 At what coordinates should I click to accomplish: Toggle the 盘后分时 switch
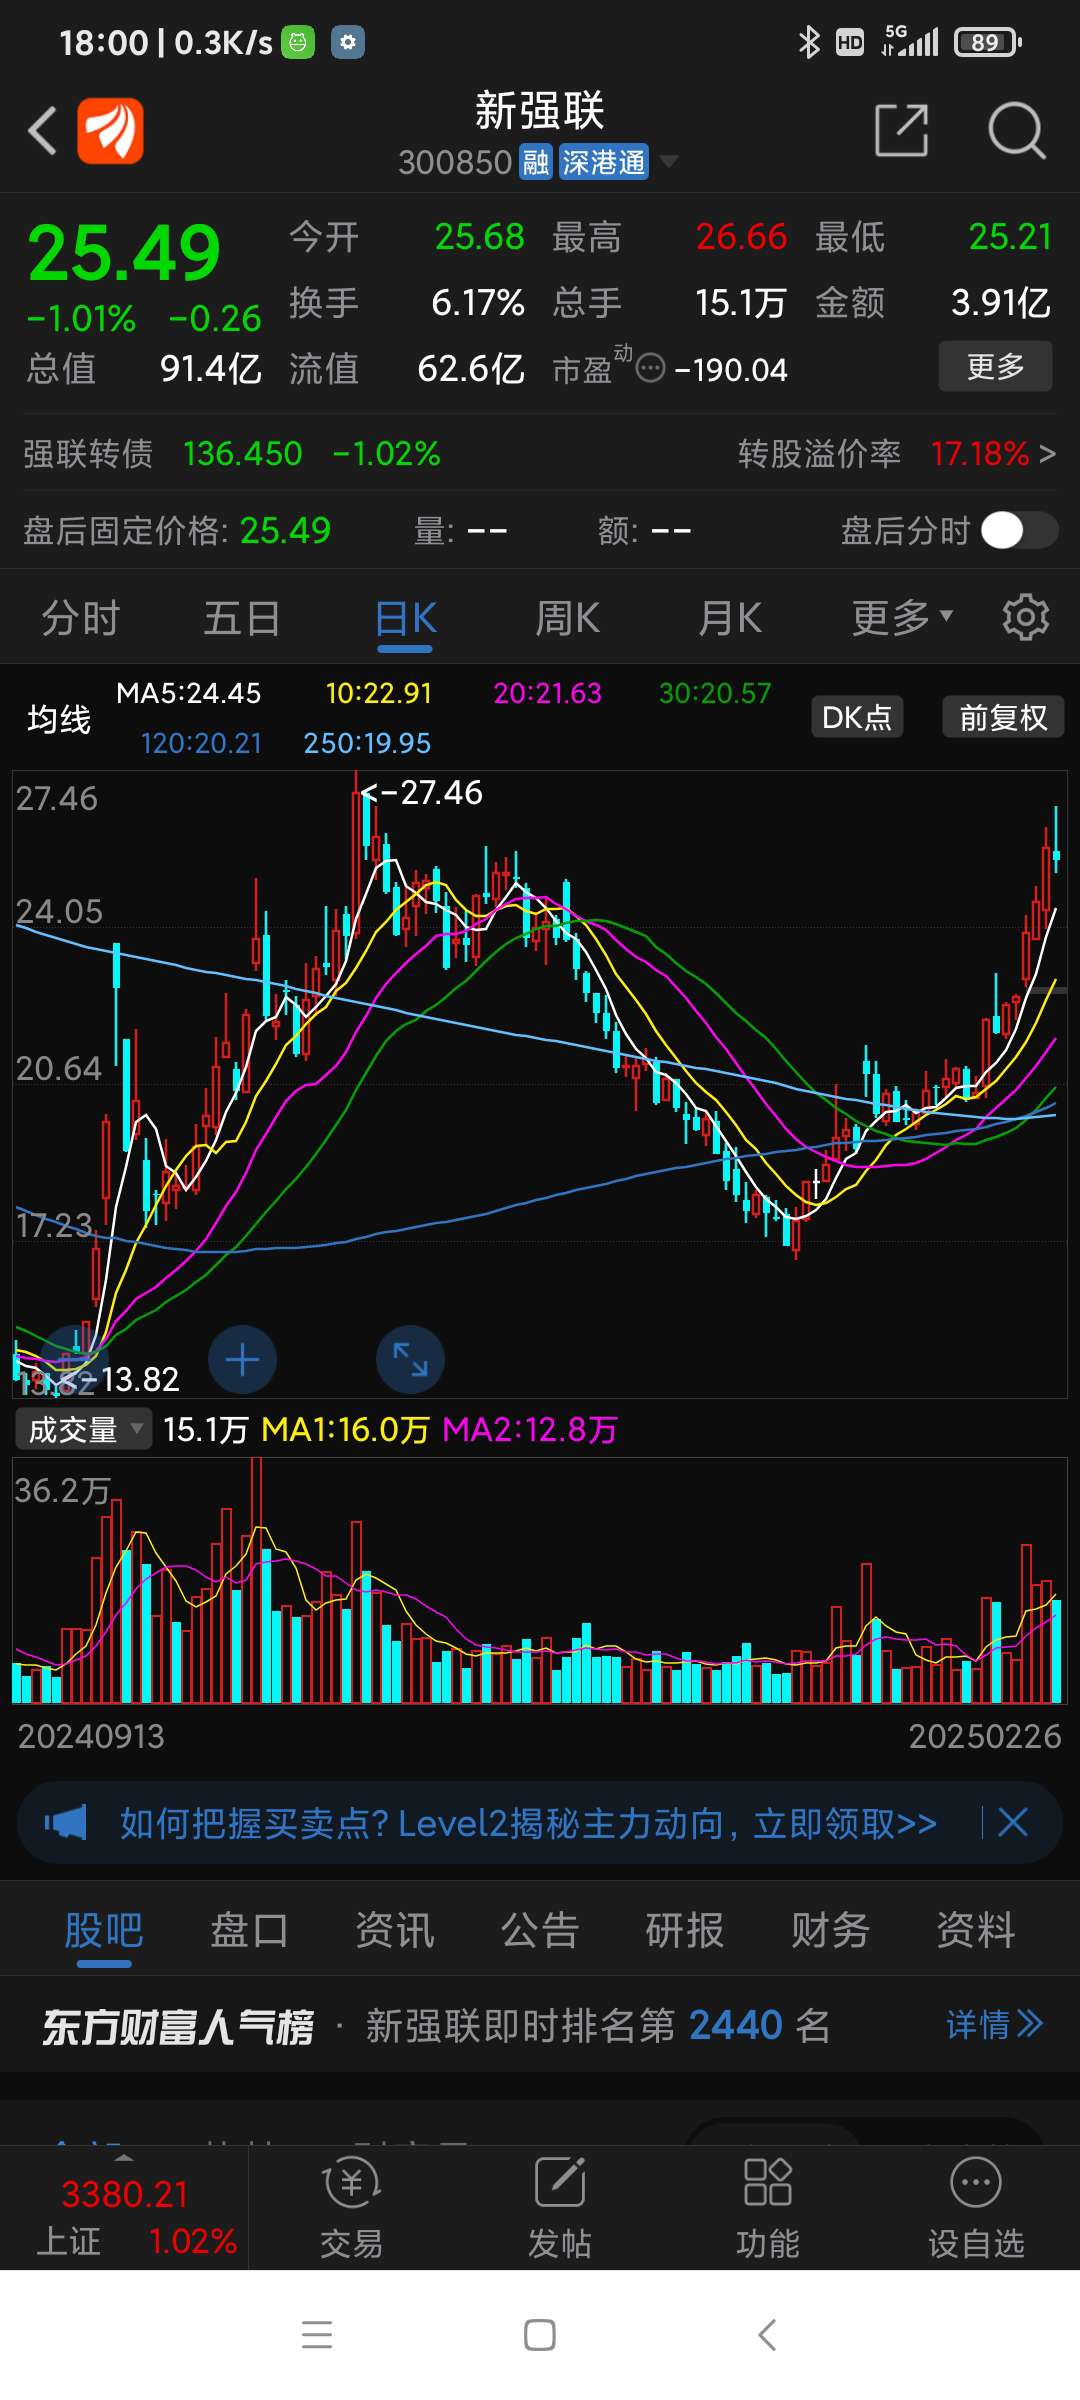pyautogui.click(x=1019, y=530)
